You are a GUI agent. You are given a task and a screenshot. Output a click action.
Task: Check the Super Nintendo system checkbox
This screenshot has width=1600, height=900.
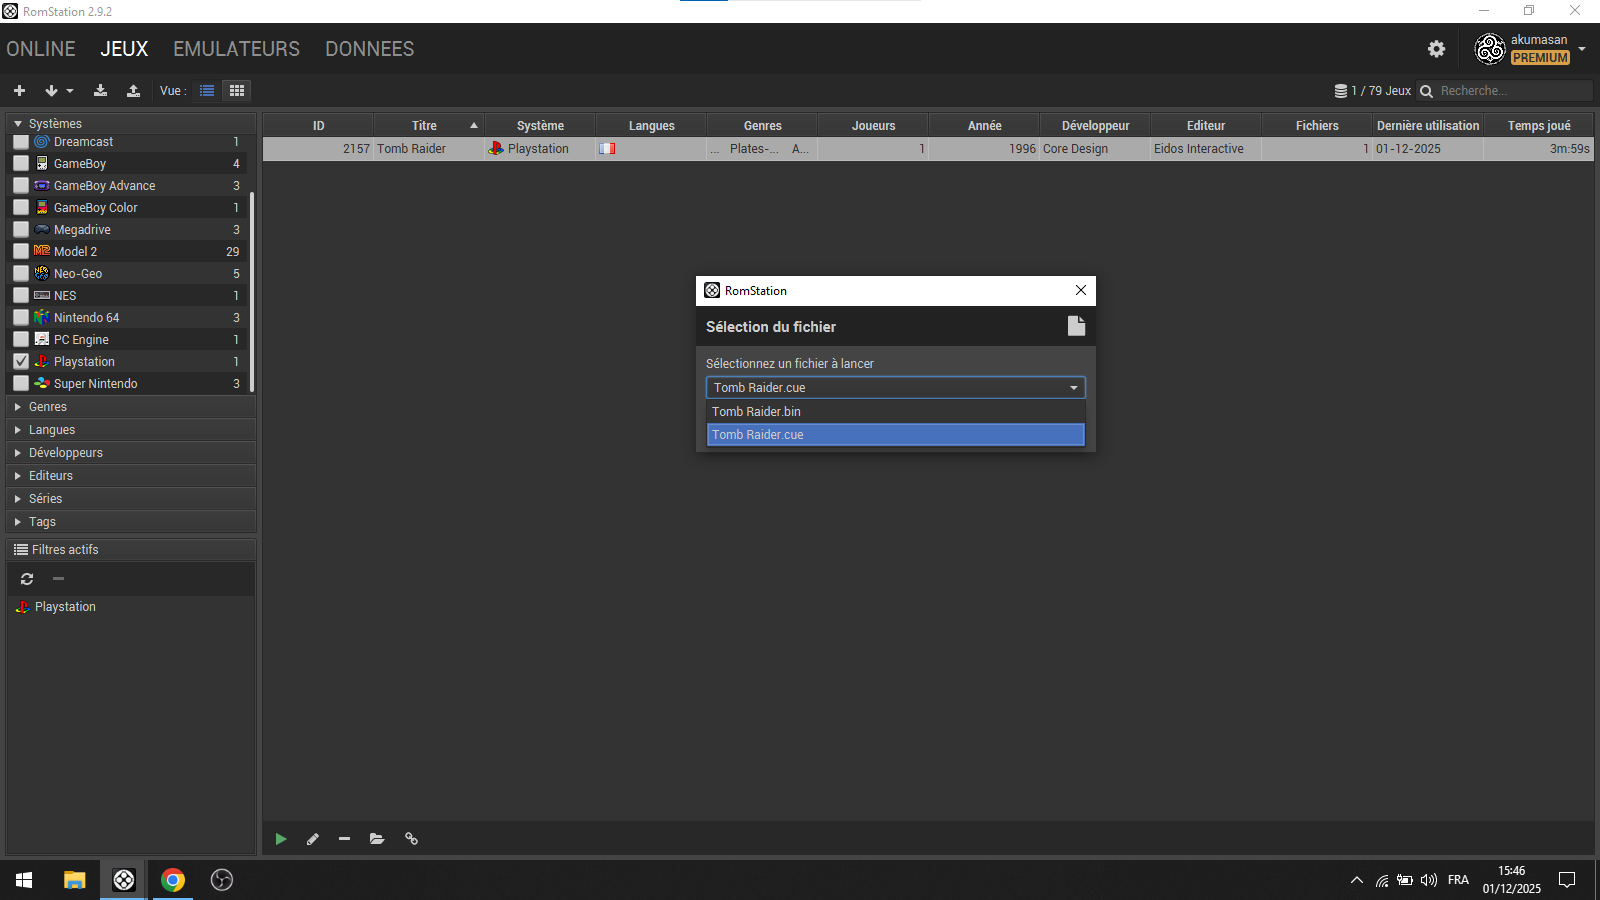point(21,383)
